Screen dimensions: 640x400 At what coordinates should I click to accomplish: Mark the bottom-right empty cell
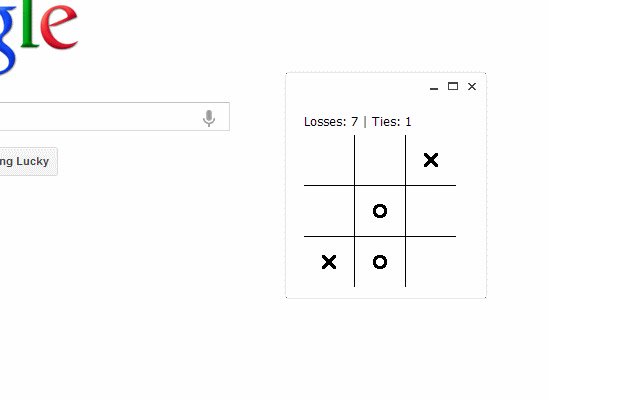(431, 262)
